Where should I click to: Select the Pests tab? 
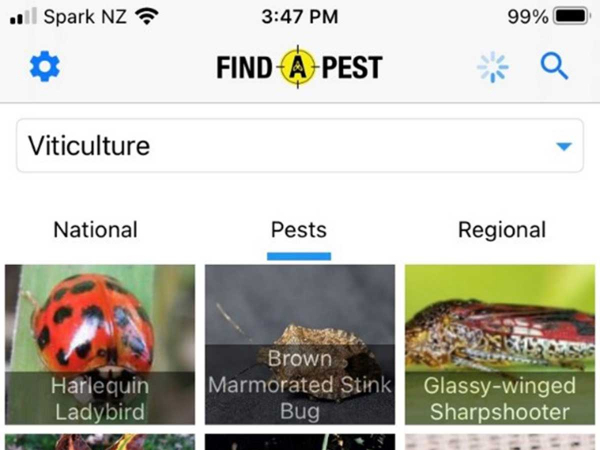(299, 230)
